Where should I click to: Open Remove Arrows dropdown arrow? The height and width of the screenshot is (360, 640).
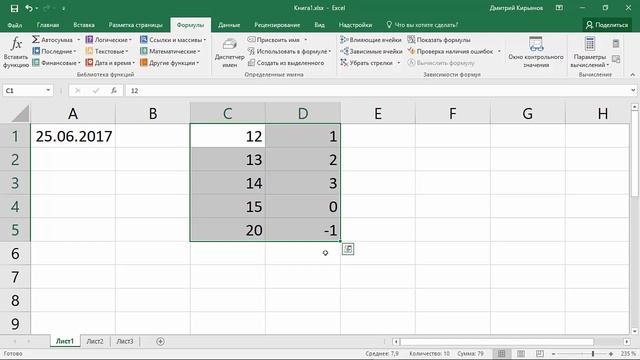point(398,63)
